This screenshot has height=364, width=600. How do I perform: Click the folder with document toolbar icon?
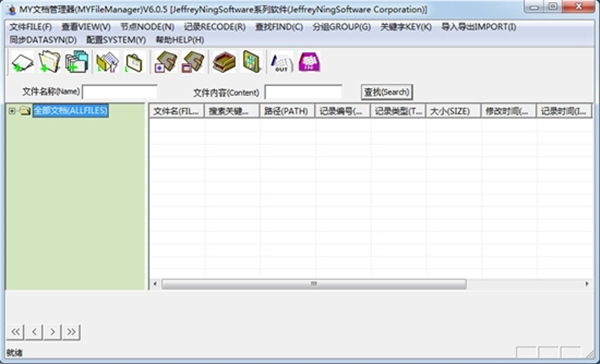tap(108, 62)
